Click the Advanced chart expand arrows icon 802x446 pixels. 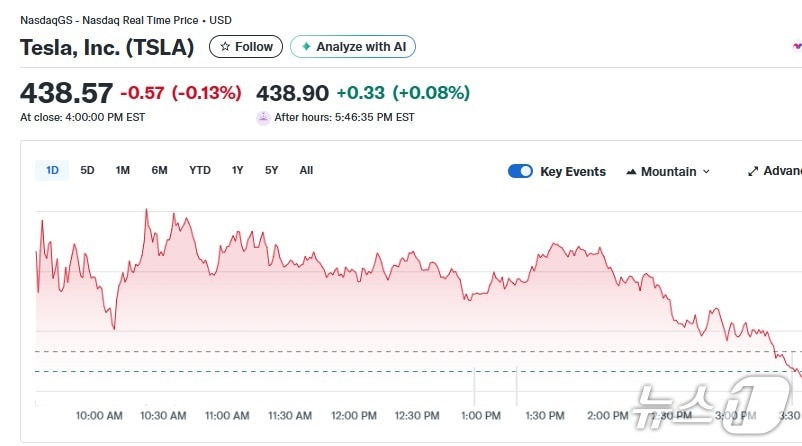(753, 172)
